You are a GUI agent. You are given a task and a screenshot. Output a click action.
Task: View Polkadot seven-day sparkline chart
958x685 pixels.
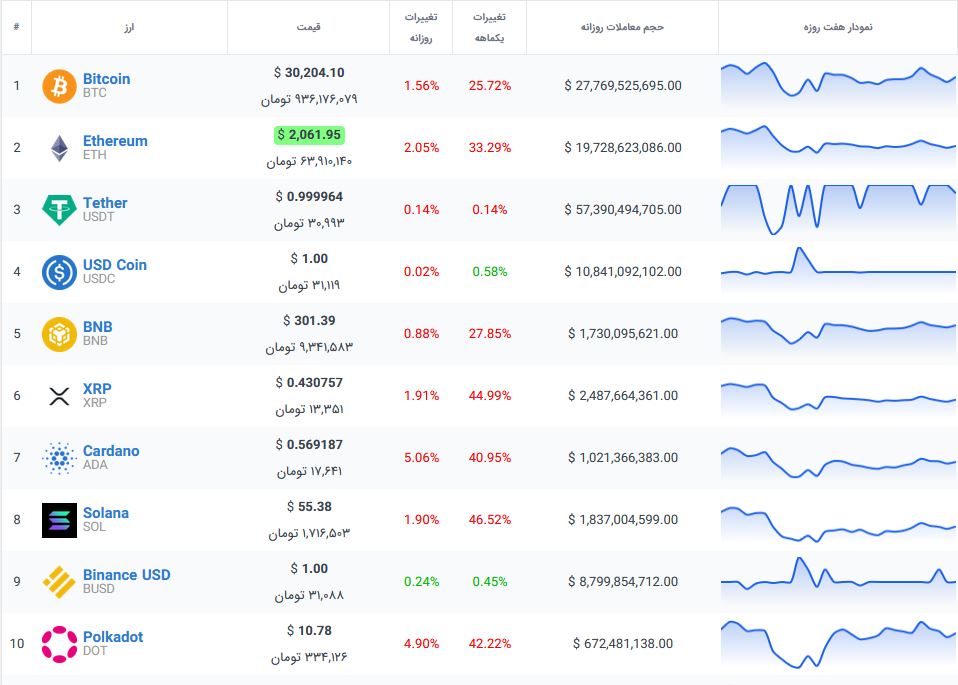click(838, 645)
